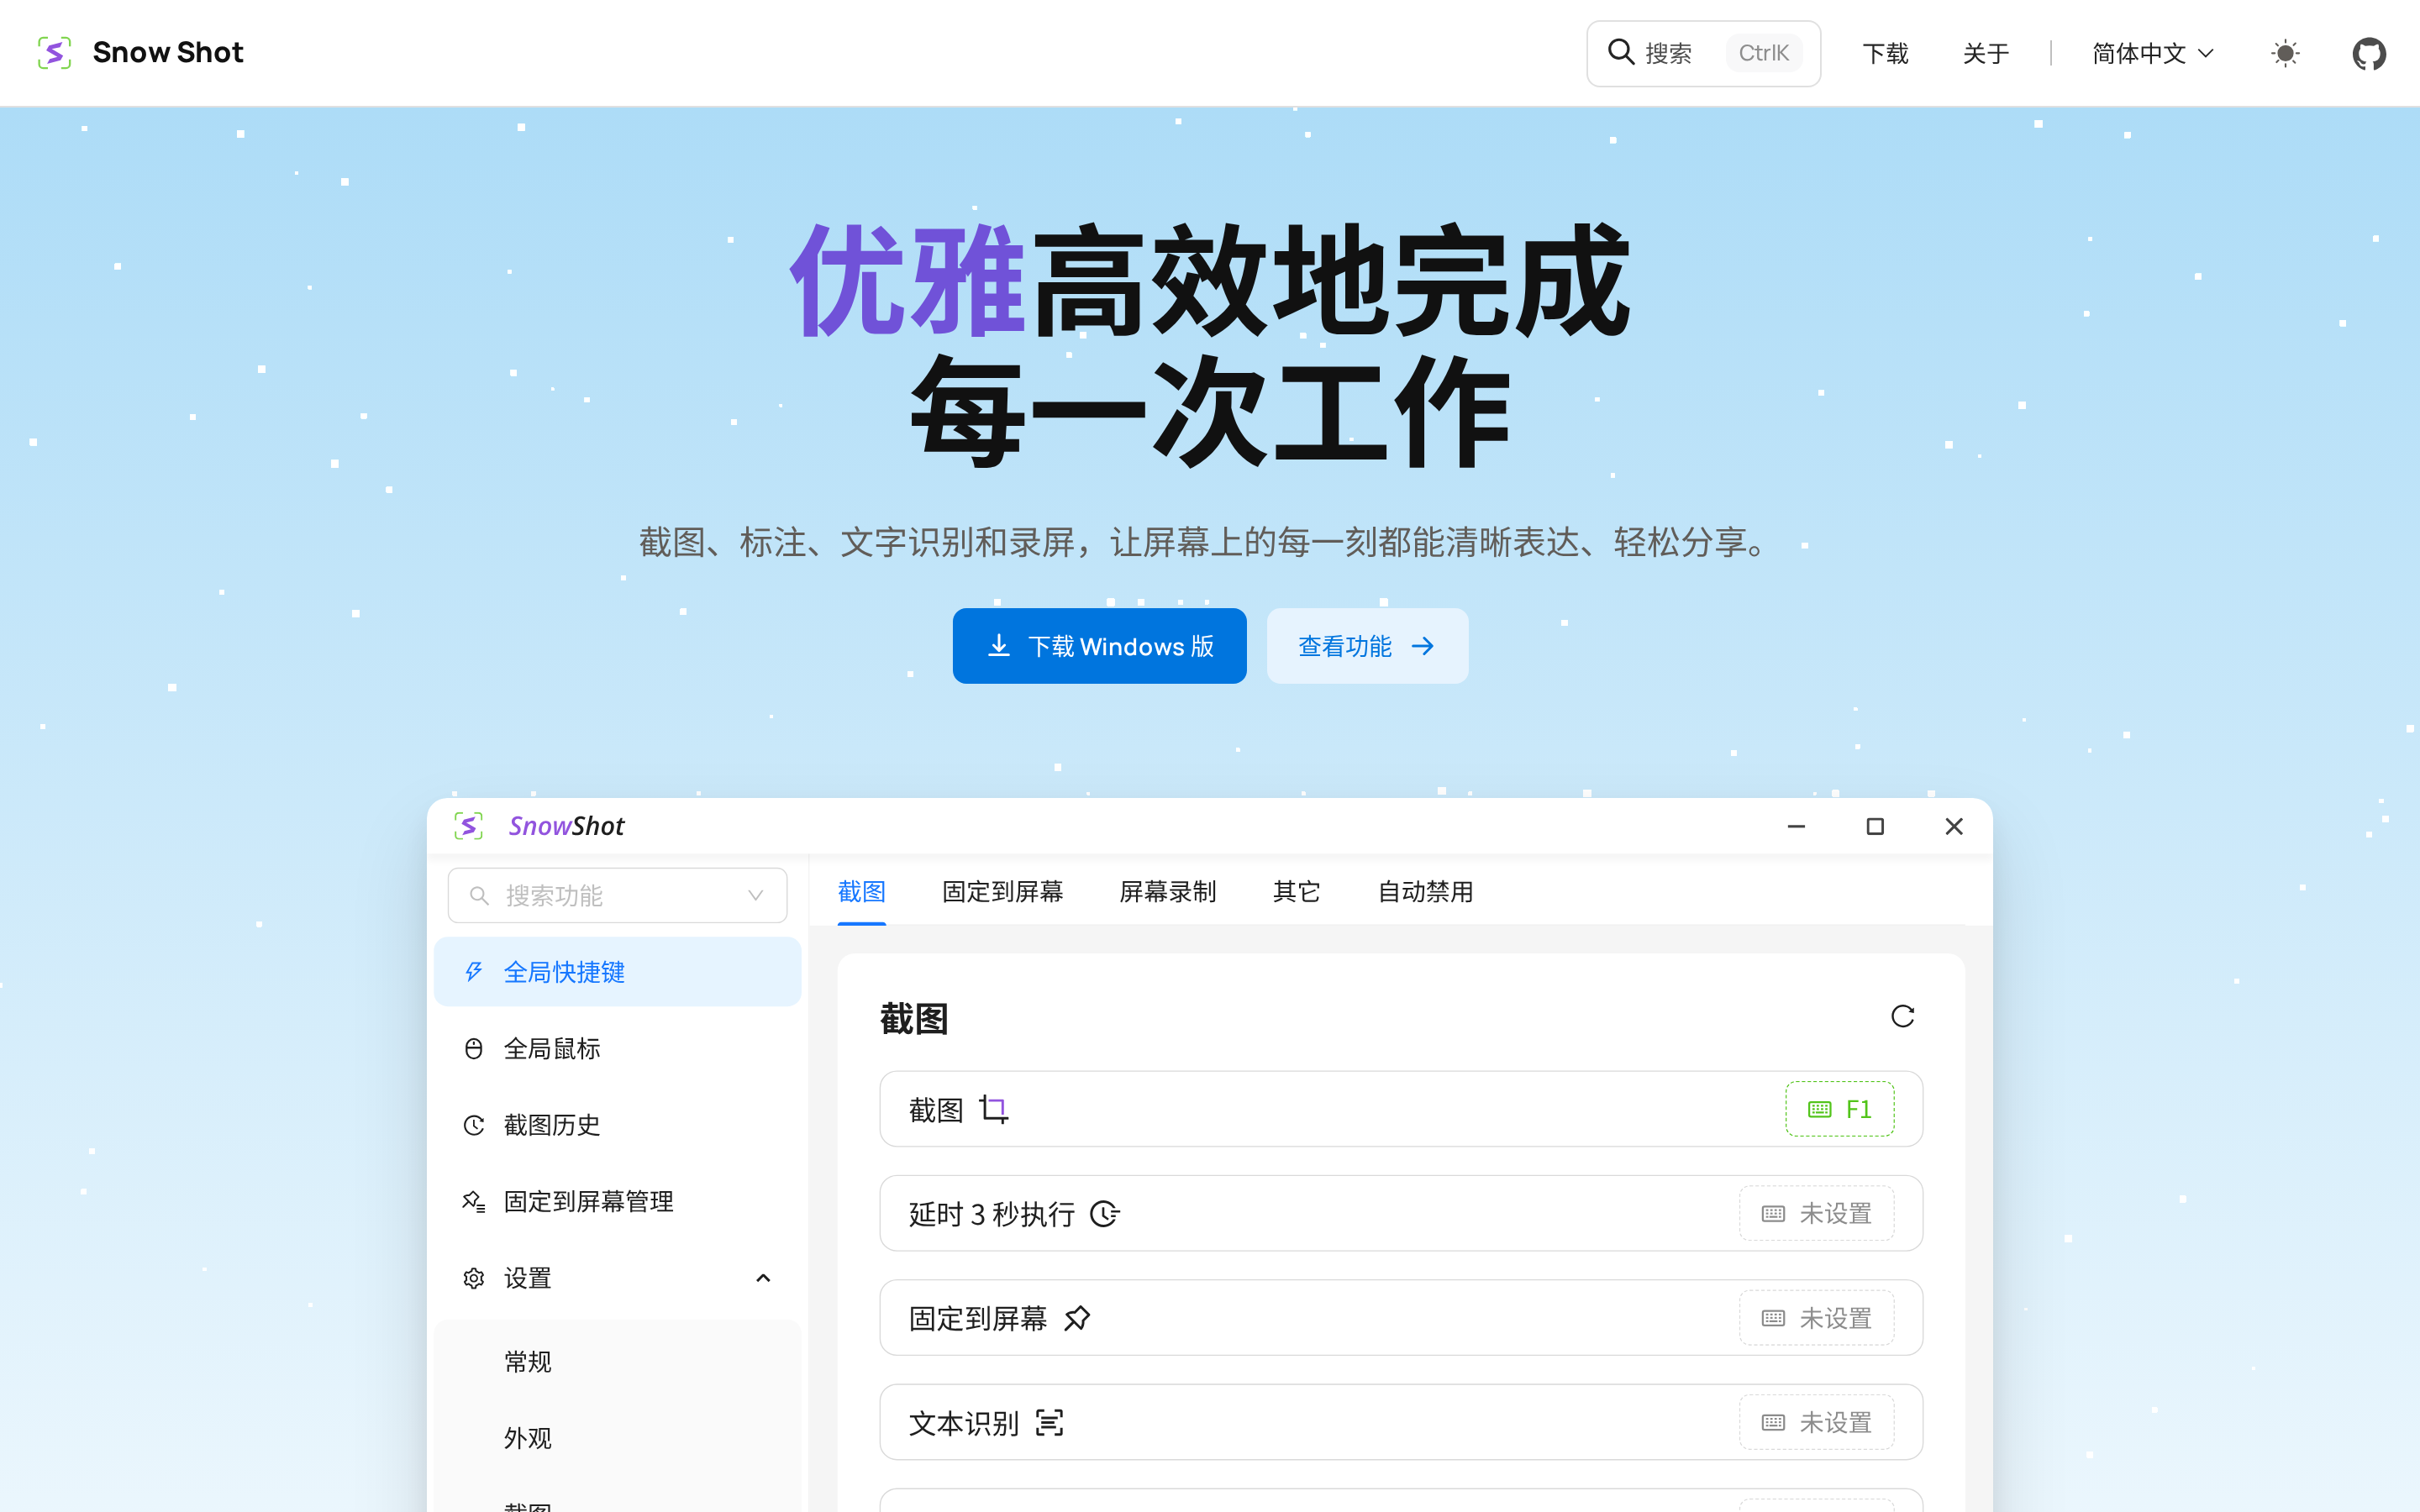Image resolution: width=2420 pixels, height=1512 pixels.
Task: Open 固定到屏幕管理 in the sidebar
Action: click(617, 1201)
